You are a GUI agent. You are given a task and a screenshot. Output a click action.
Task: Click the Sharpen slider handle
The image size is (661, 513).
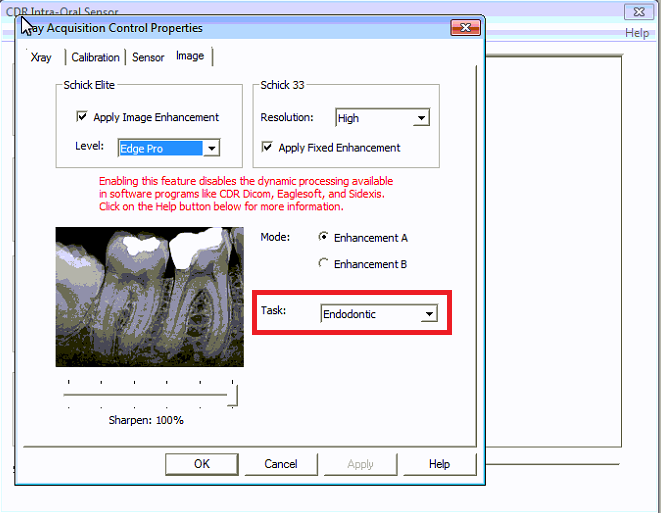click(x=232, y=398)
